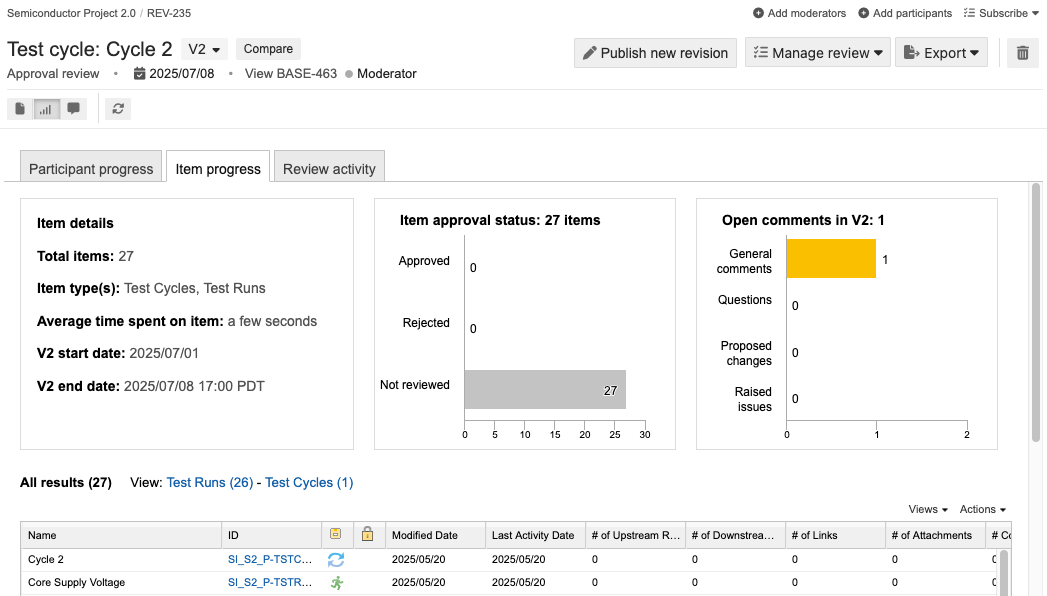Open the Views dropdown above the table
Screen dimensions: 1047x596
pos(929,510)
